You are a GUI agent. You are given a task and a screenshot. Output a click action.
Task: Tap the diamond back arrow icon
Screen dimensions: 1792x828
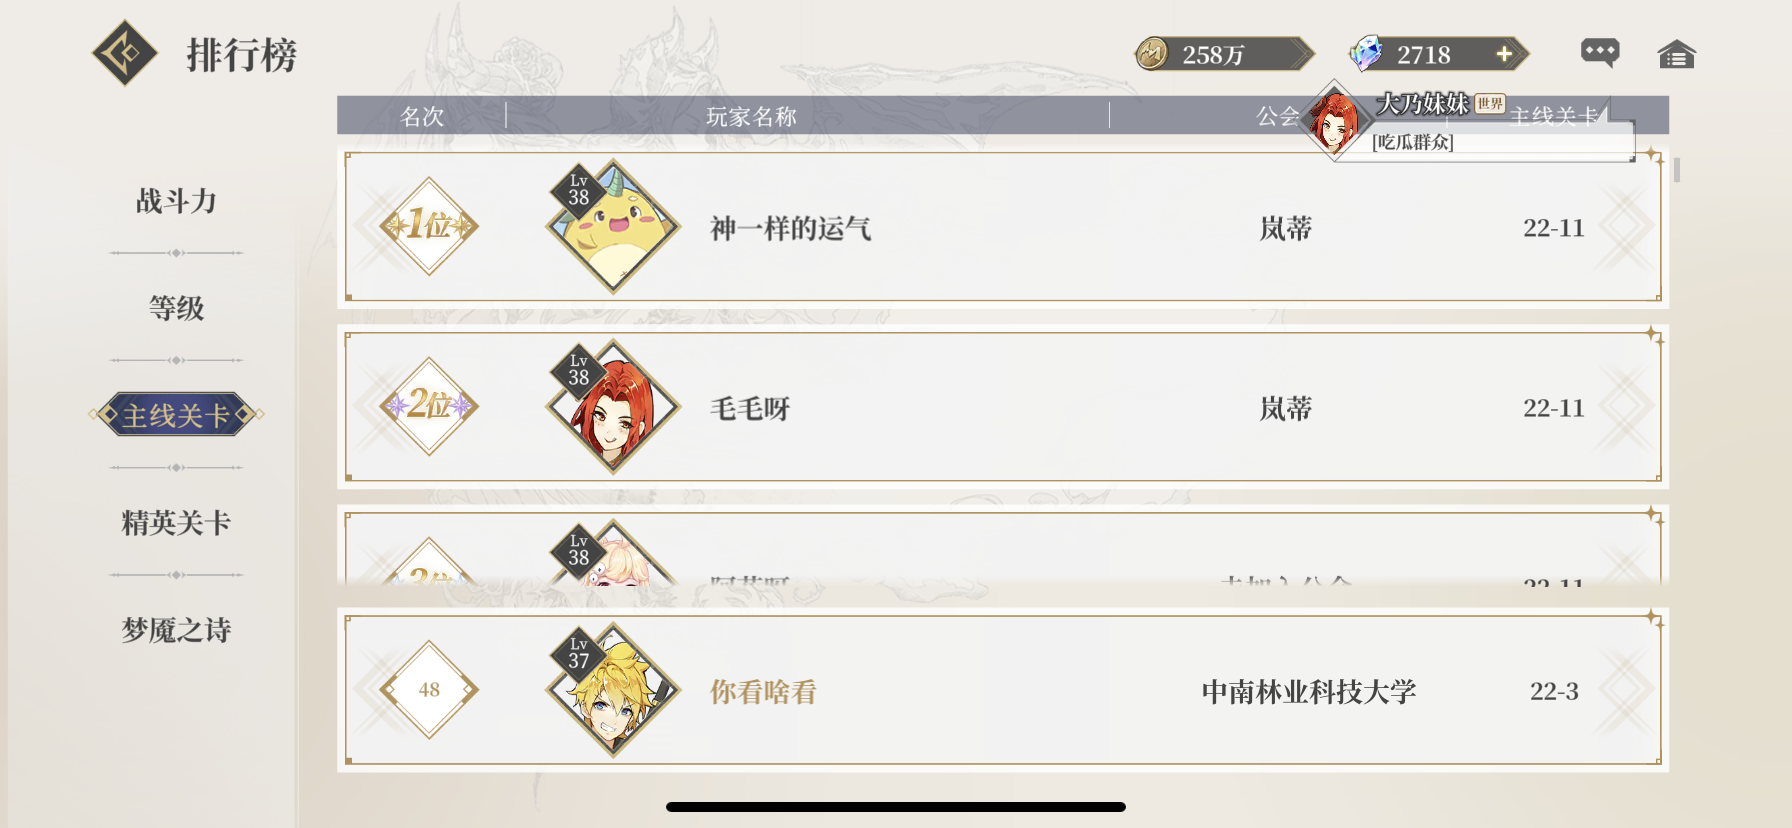point(125,53)
